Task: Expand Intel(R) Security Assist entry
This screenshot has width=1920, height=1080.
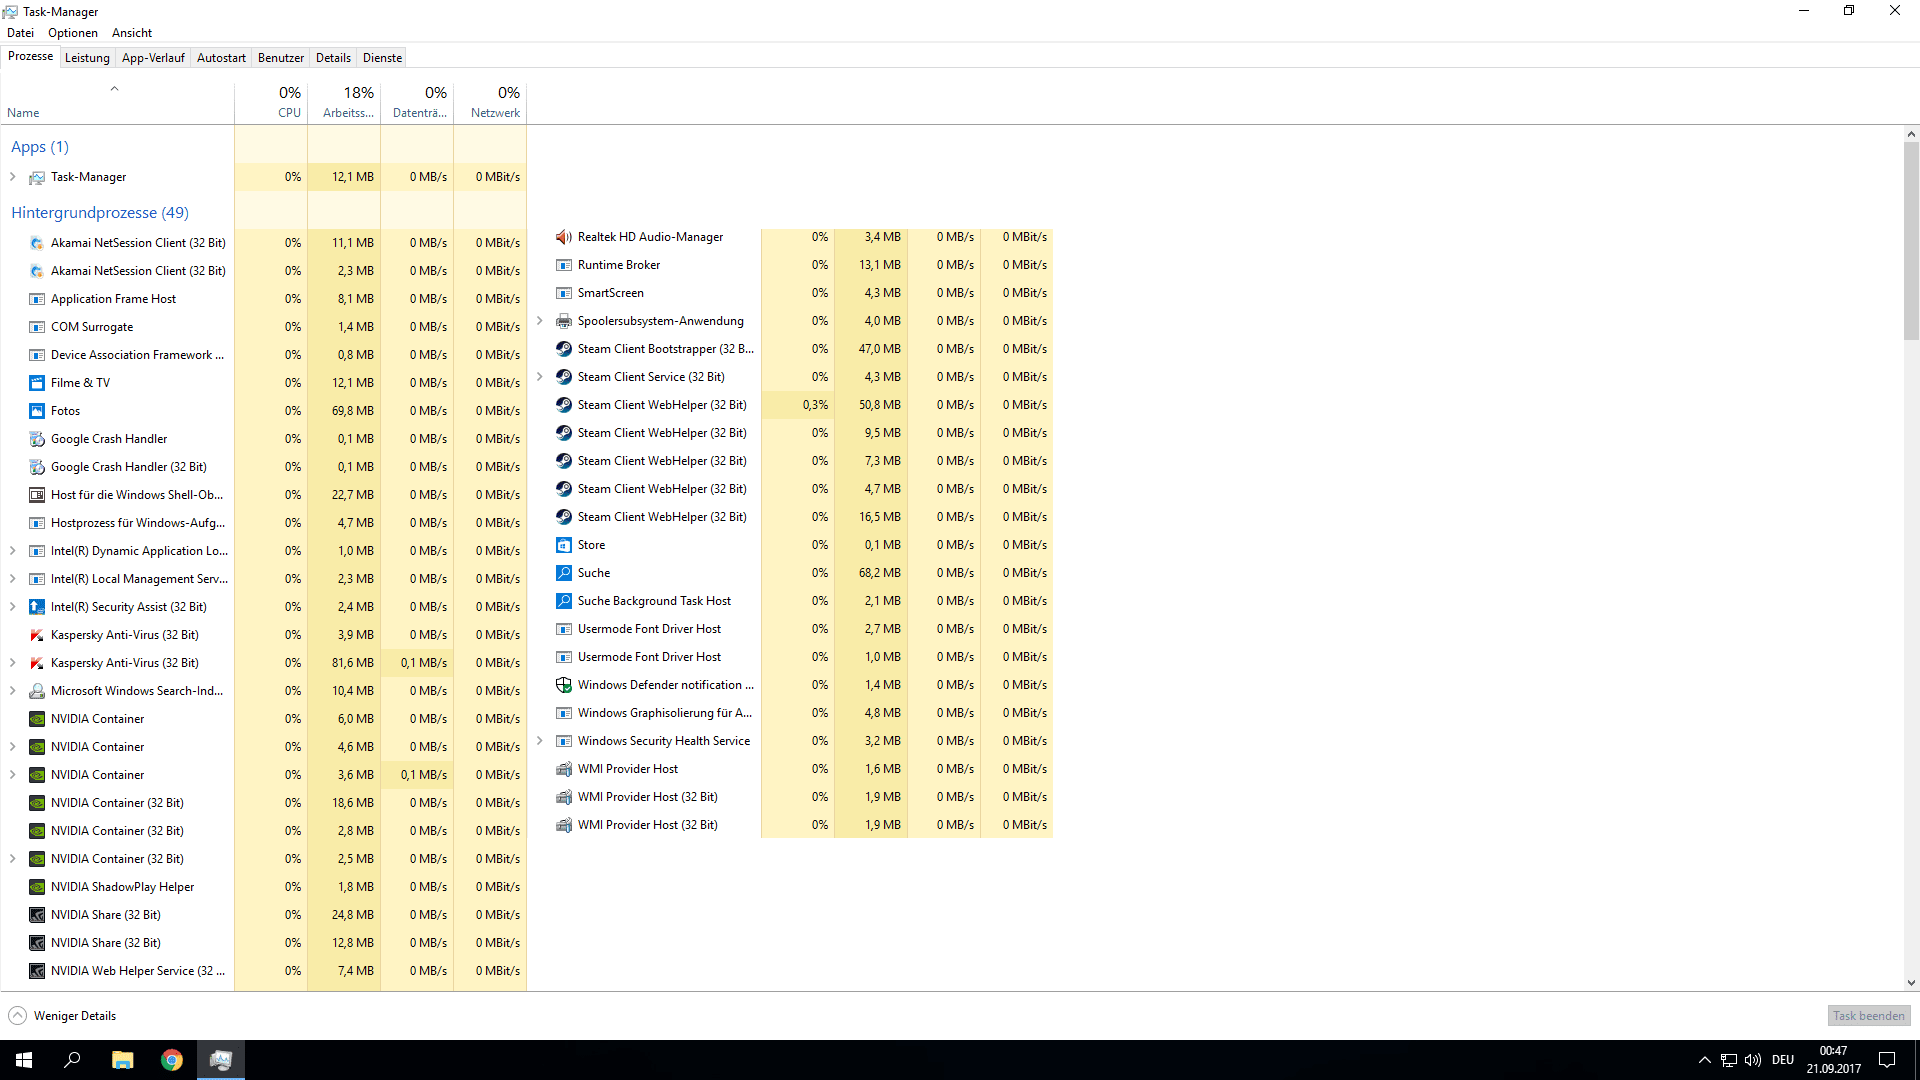Action: point(13,607)
